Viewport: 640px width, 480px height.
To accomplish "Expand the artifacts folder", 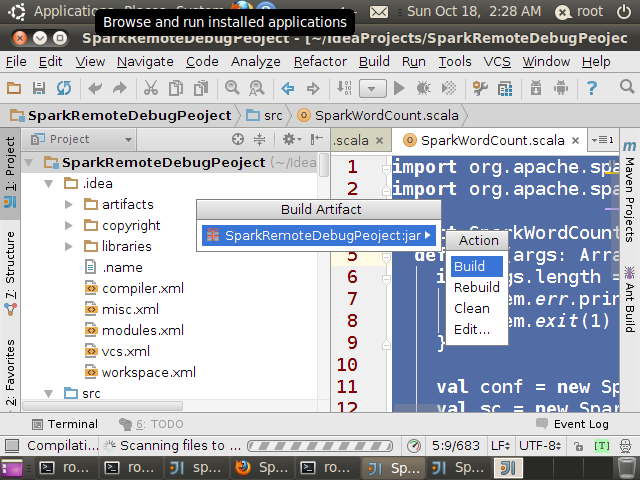I will (x=69, y=204).
